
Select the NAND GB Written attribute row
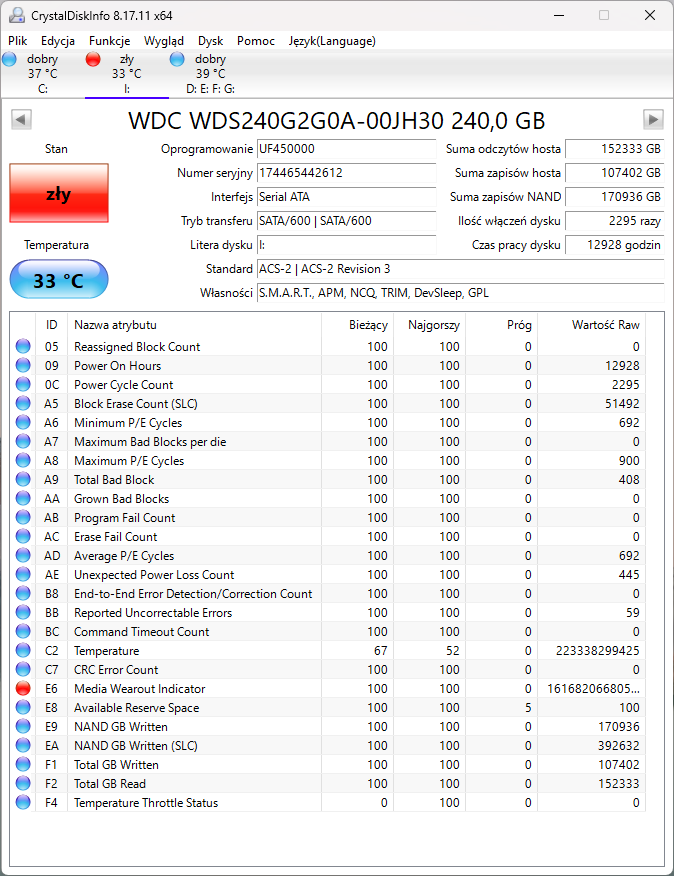click(x=328, y=726)
